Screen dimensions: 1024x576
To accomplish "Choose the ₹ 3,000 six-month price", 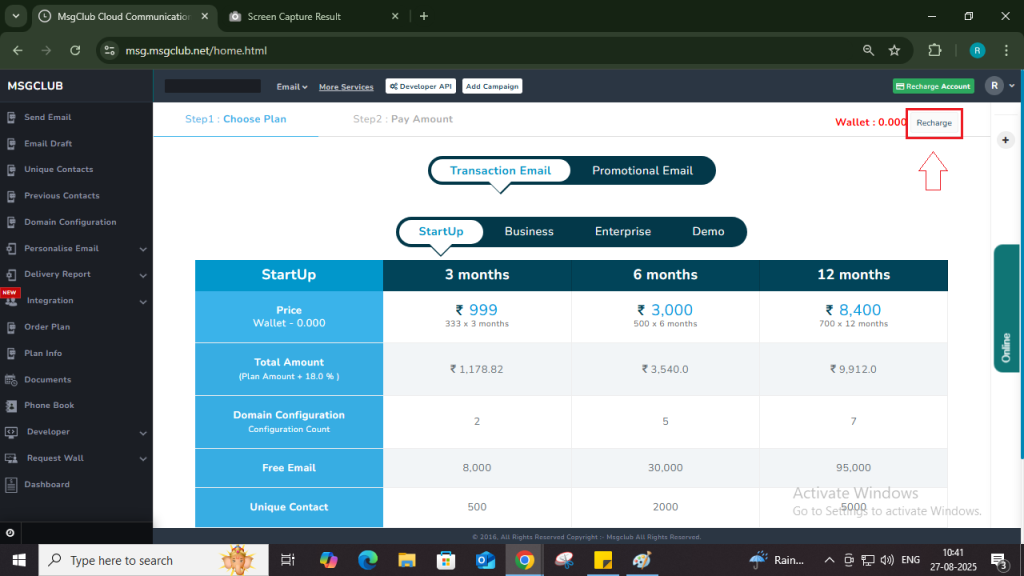I will pyautogui.click(x=665, y=310).
